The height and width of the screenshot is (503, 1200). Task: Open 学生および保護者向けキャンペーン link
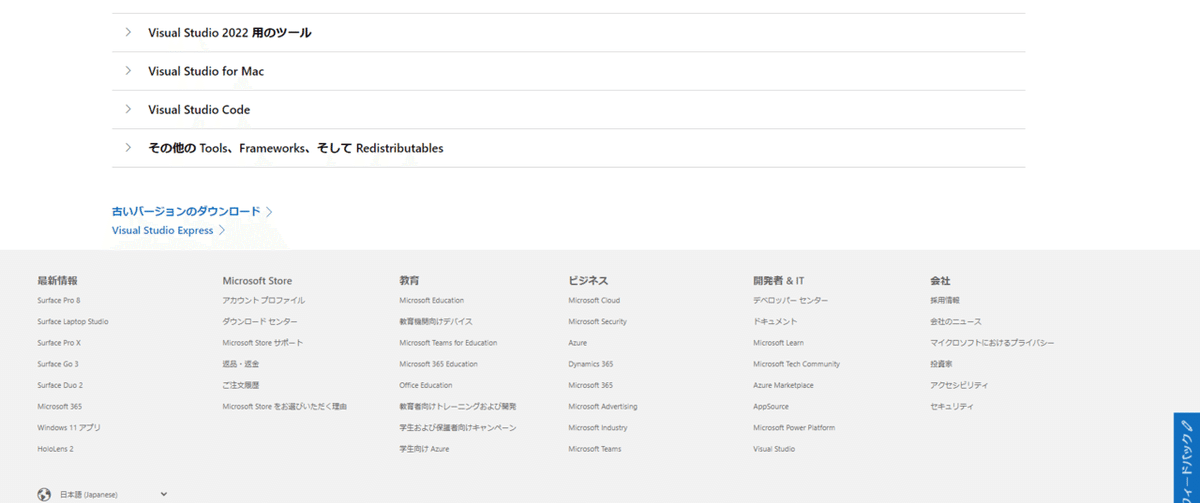pyautogui.click(x=458, y=428)
